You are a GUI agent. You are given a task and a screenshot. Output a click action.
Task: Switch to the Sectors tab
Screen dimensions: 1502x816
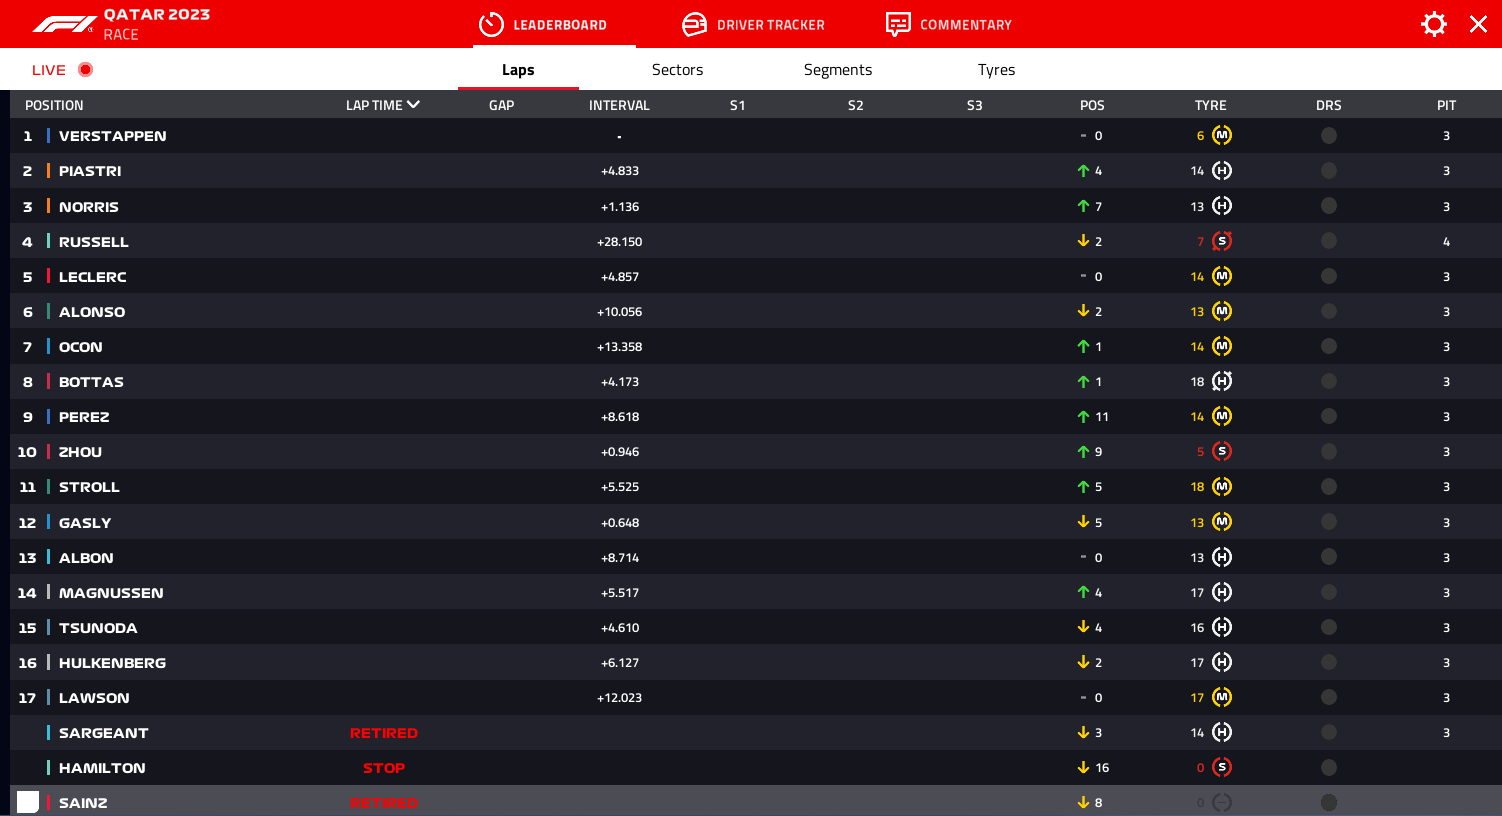[x=677, y=69]
